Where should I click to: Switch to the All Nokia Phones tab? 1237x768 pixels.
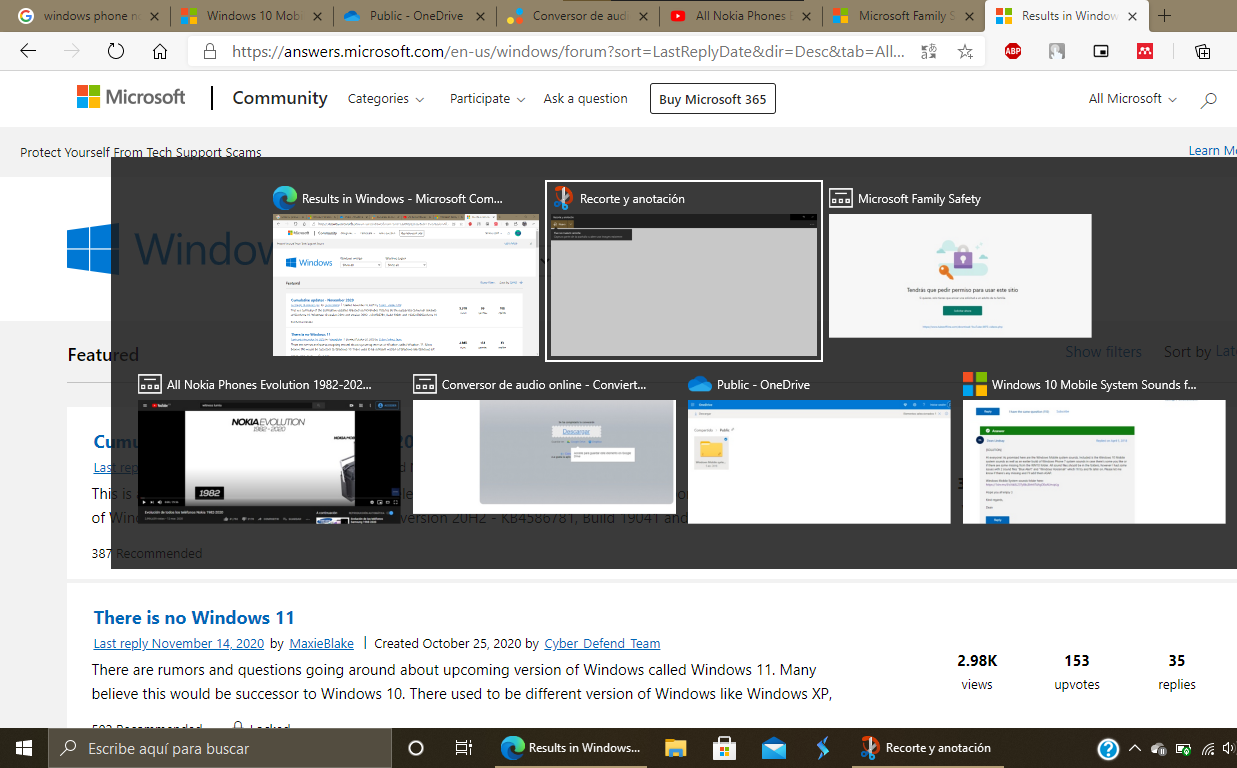point(740,16)
